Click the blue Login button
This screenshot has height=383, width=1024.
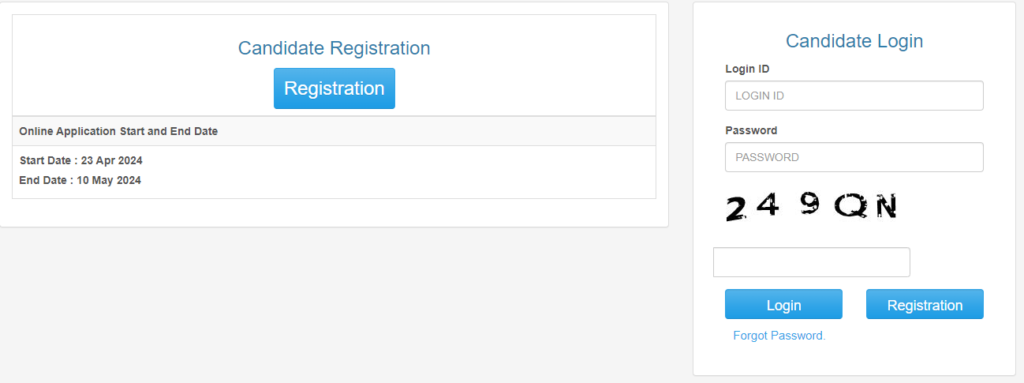[783, 305]
